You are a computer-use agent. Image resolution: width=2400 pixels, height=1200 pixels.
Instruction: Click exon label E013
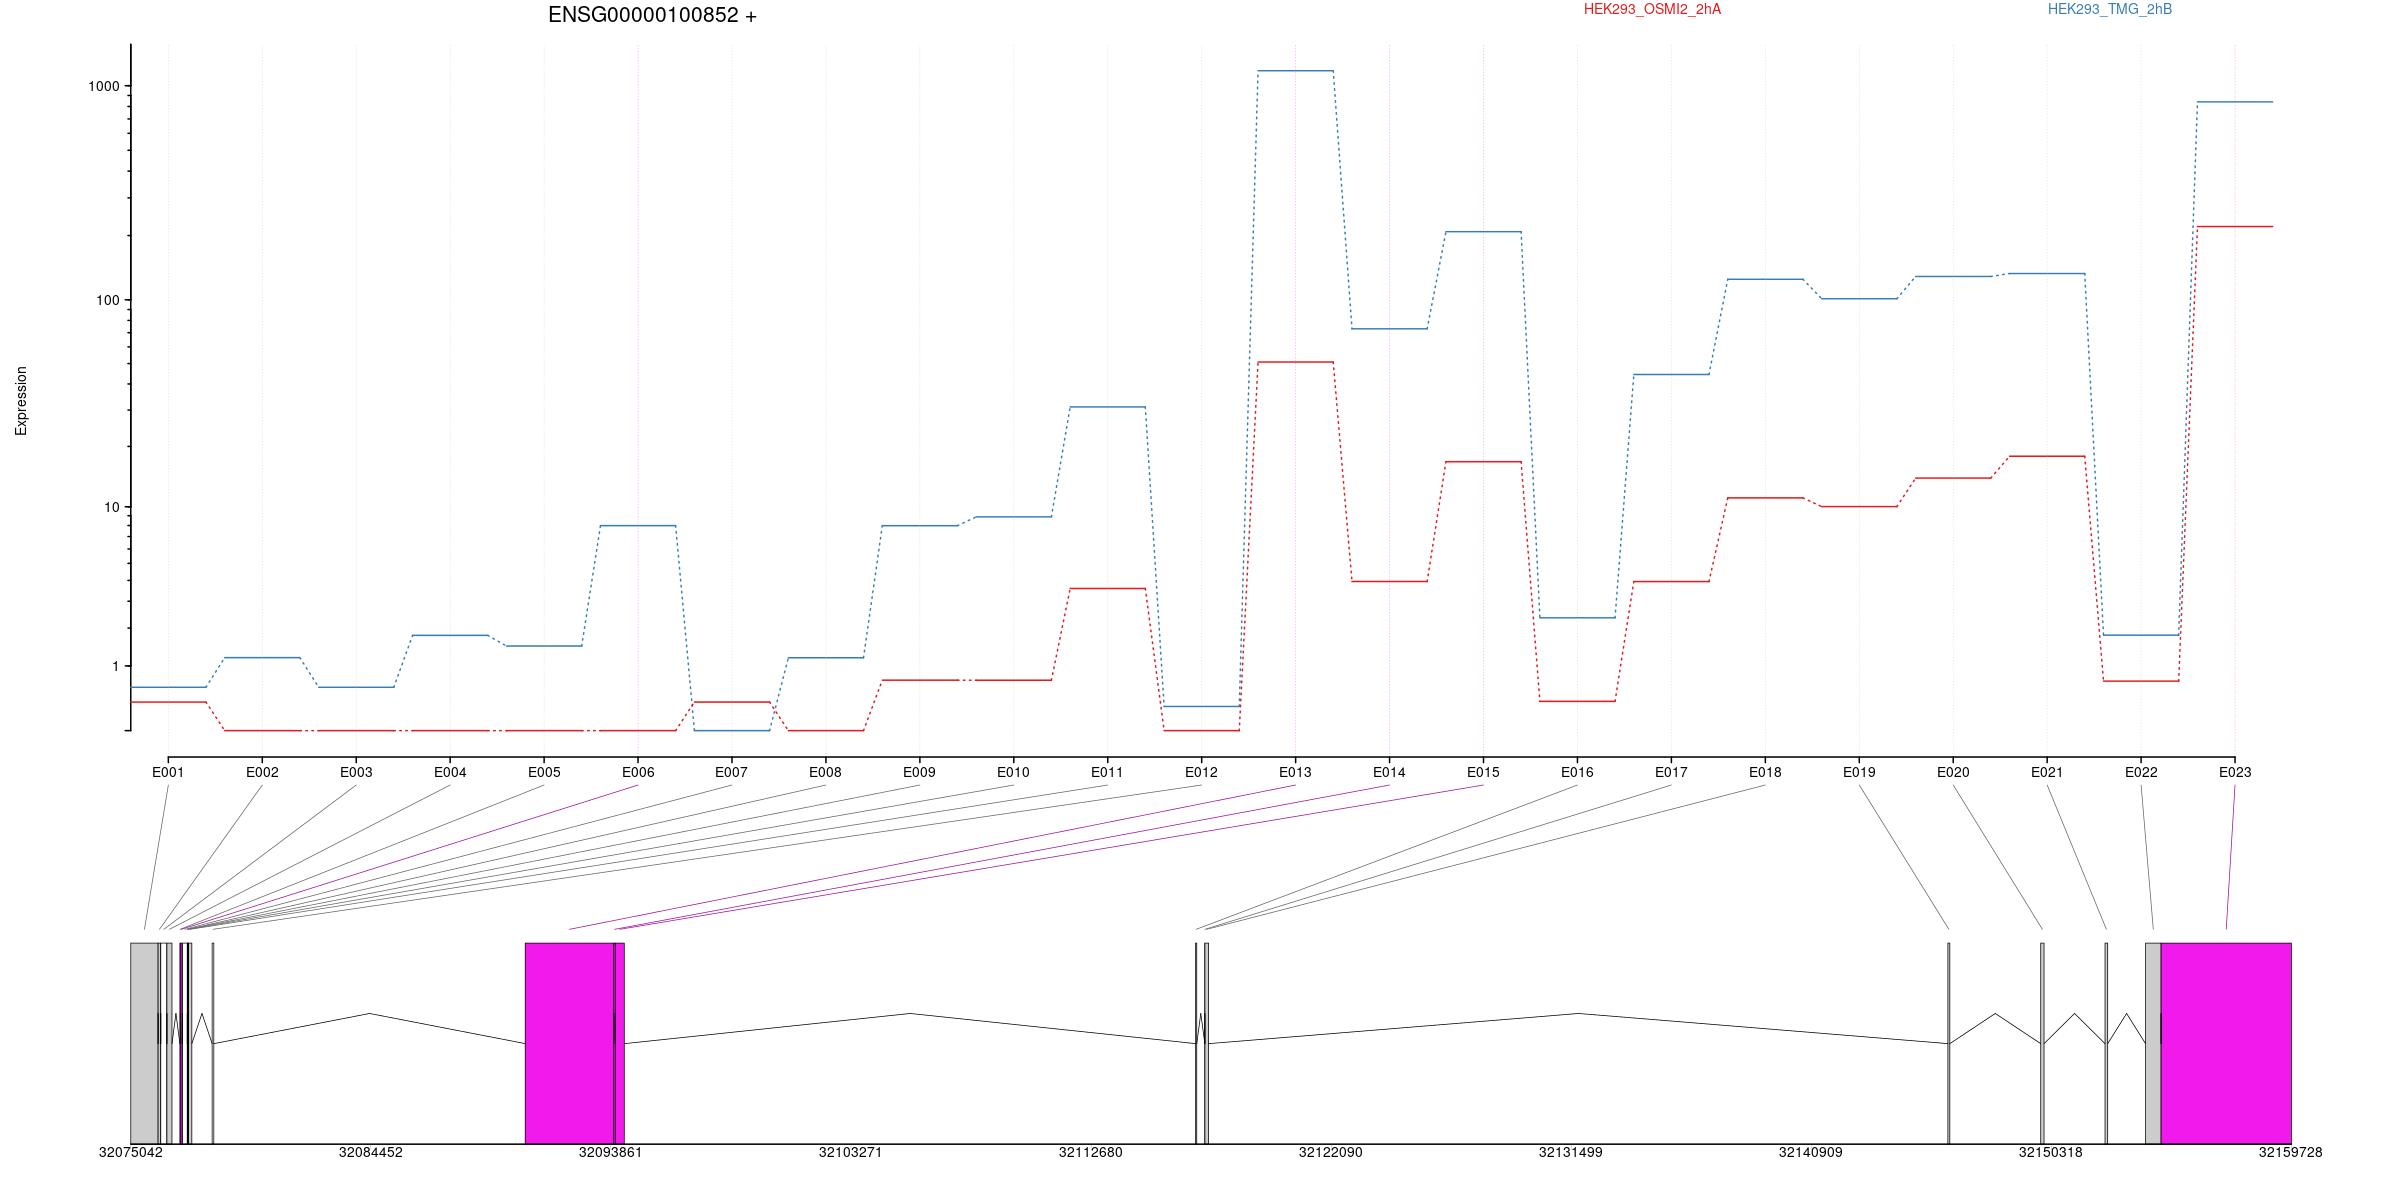1295,772
